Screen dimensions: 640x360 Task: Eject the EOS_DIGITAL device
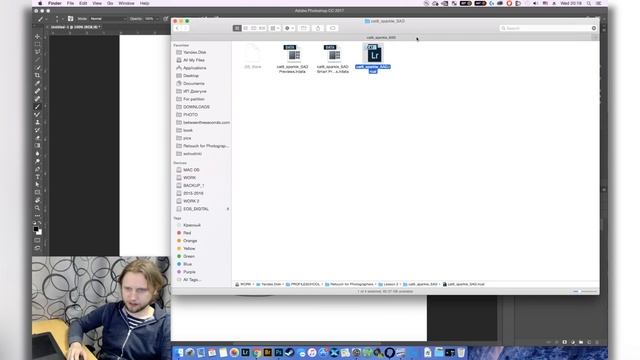pos(228,209)
